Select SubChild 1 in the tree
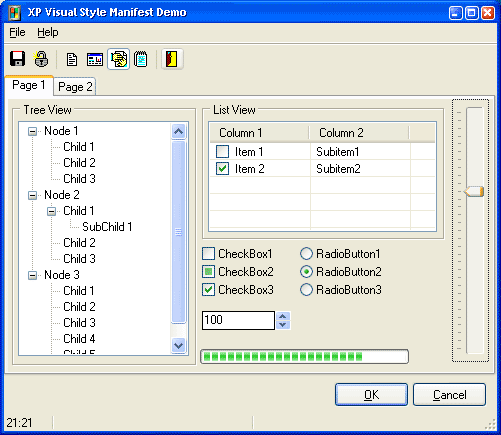This screenshot has width=501, height=435. (107, 227)
